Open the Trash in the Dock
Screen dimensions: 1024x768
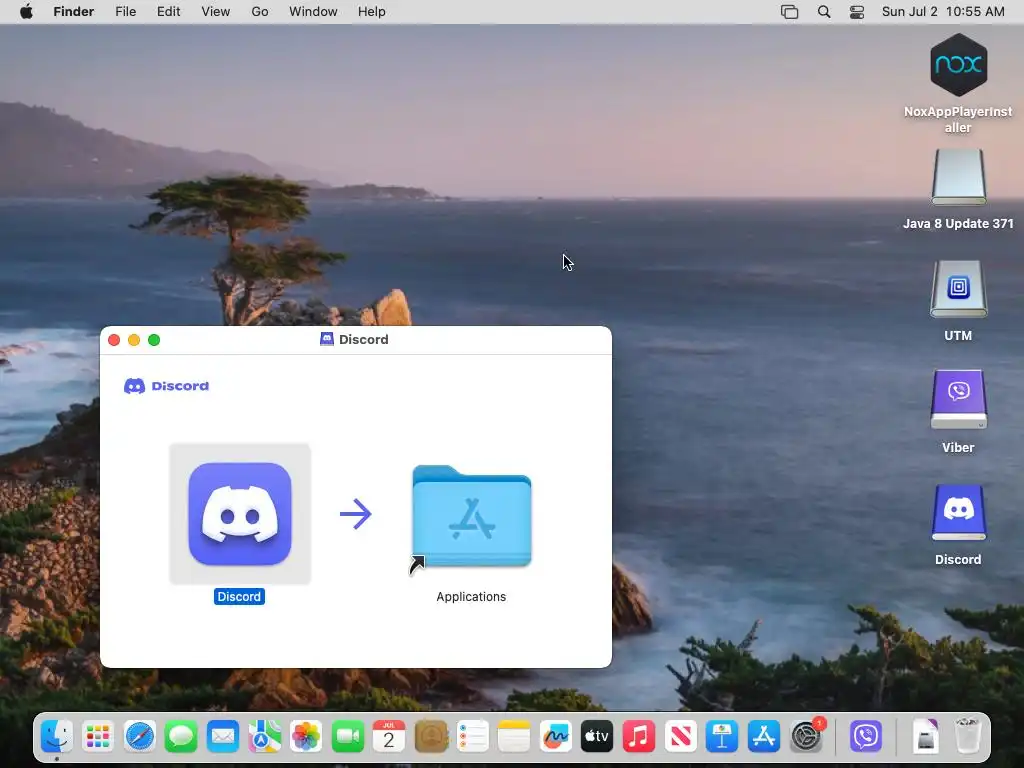pos(967,737)
